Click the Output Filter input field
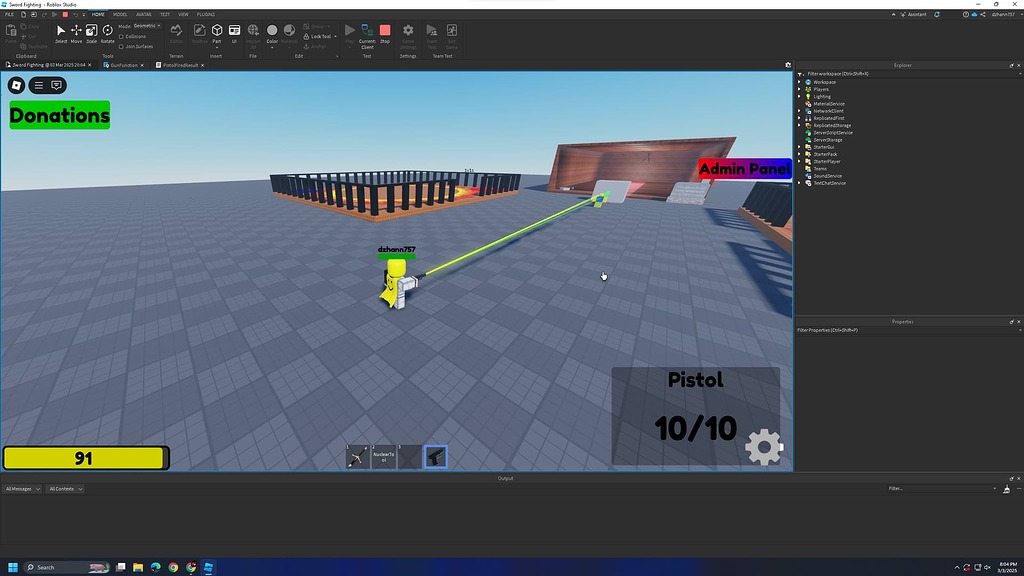This screenshot has height=576, width=1024. (942, 488)
